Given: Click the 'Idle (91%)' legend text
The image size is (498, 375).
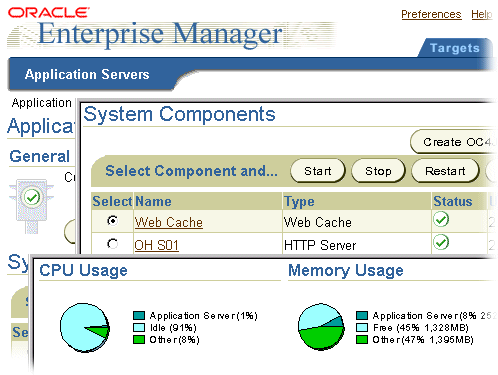Looking at the screenshot, I should click(173, 328).
